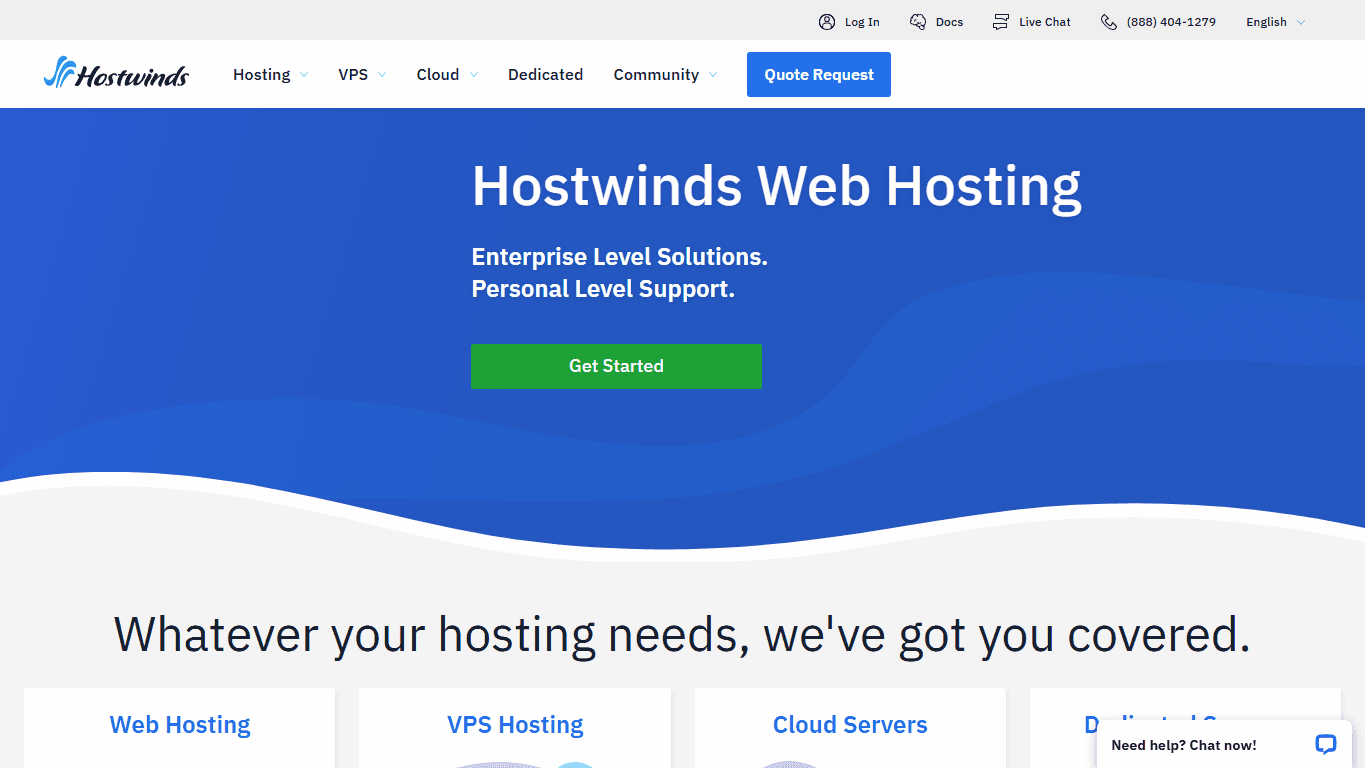This screenshot has height=768, width=1365.
Task: Click the Enterprise Level Solutions text
Action: [x=619, y=257]
